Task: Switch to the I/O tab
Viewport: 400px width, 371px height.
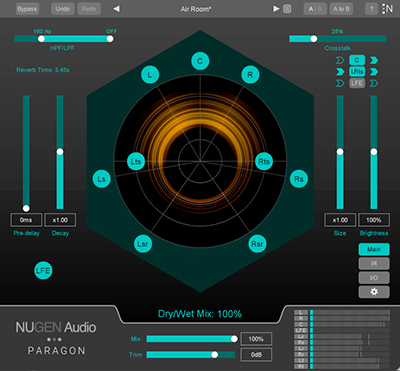Action: (374, 278)
